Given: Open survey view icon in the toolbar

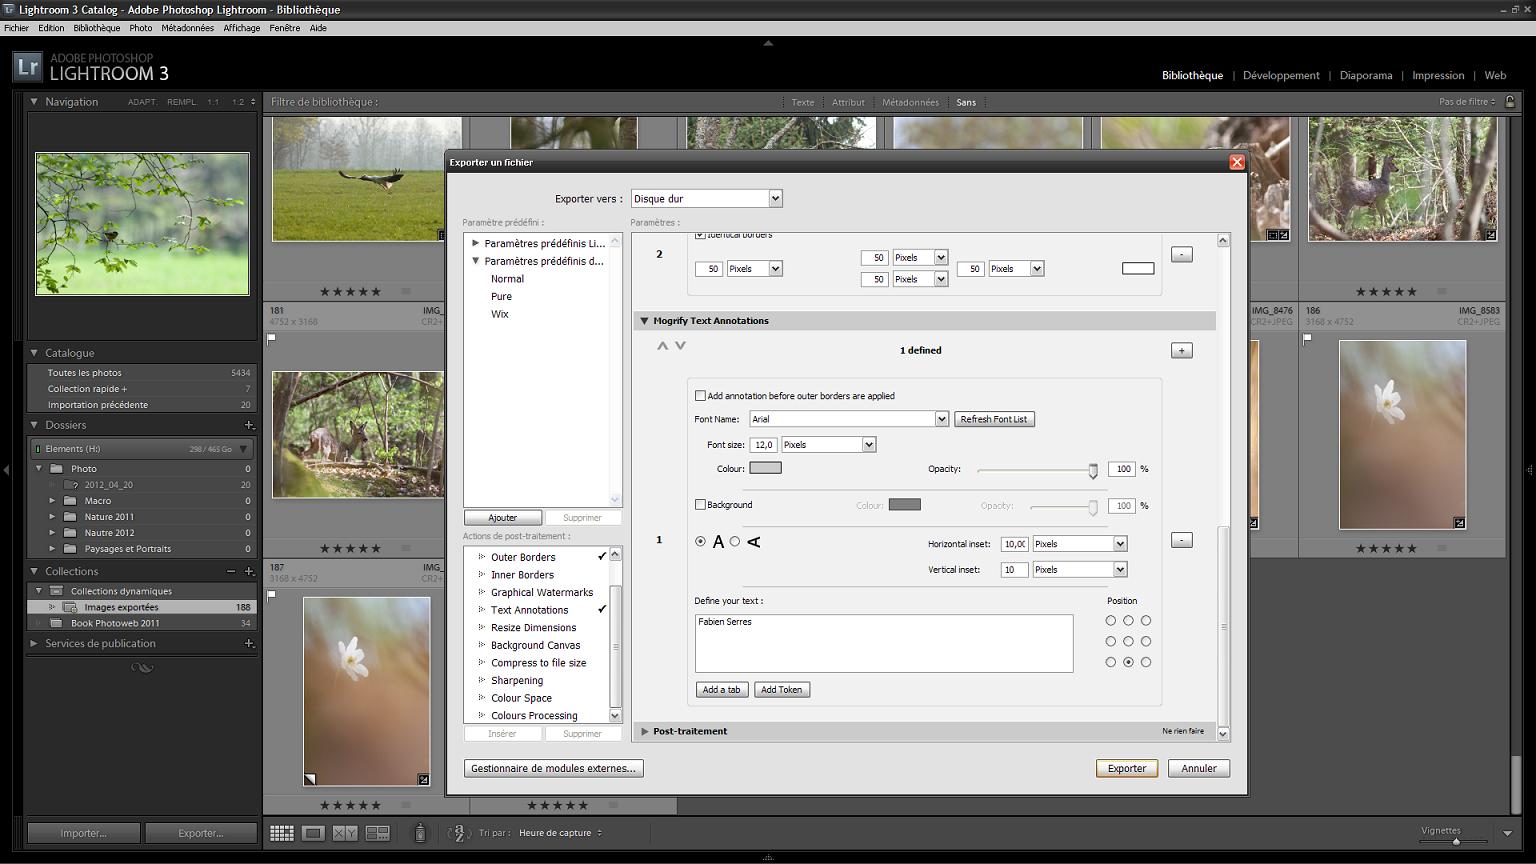Looking at the screenshot, I should (377, 833).
